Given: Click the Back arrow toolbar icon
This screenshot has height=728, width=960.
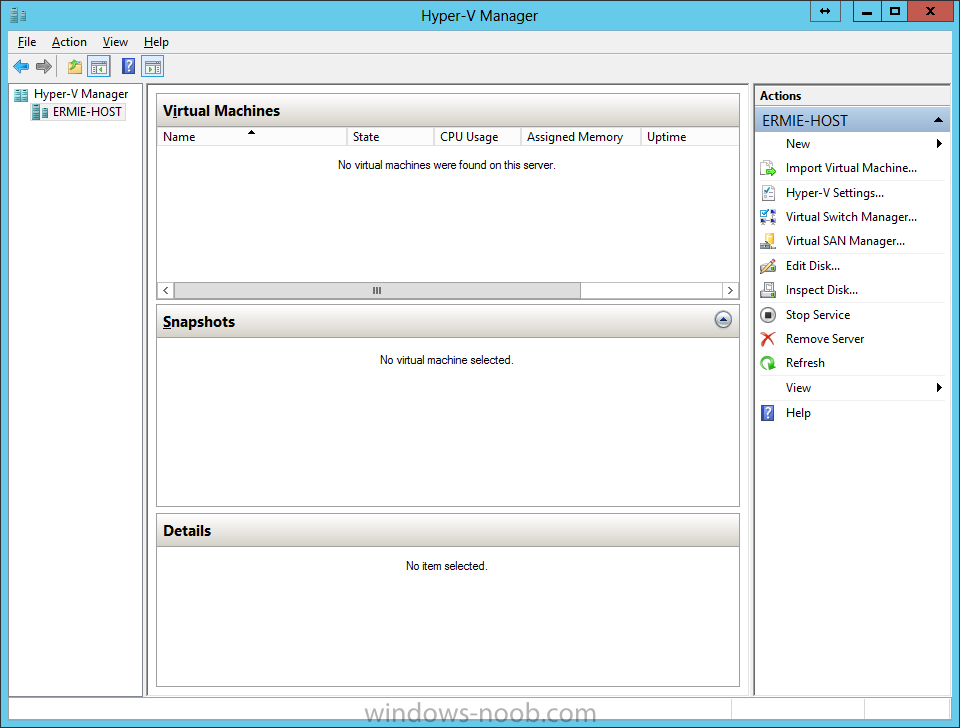Looking at the screenshot, I should pos(21,66).
